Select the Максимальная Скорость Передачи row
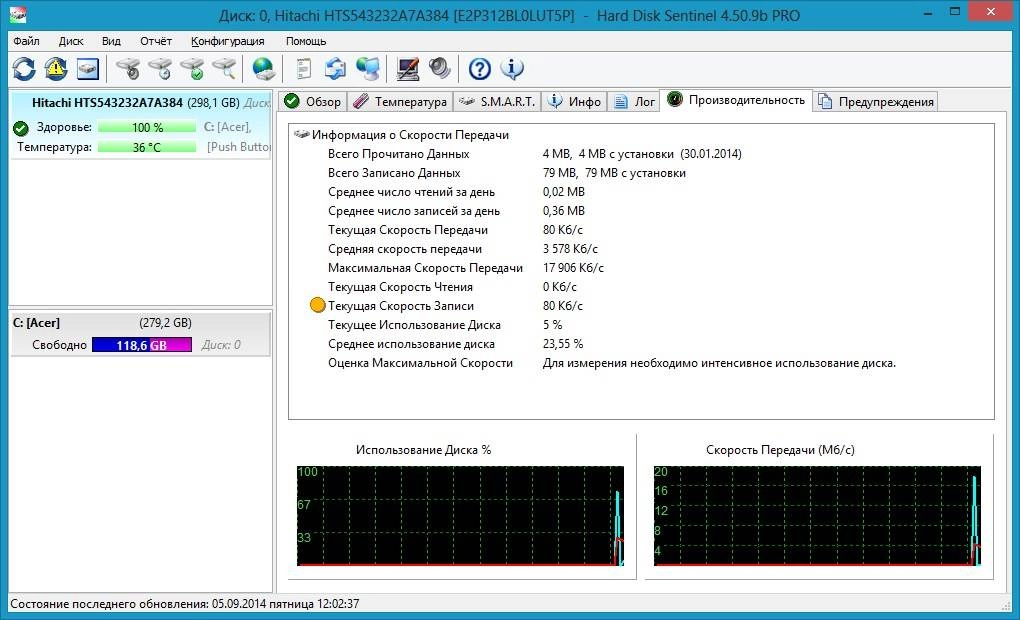The height and width of the screenshot is (620, 1020). [x=465, y=267]
